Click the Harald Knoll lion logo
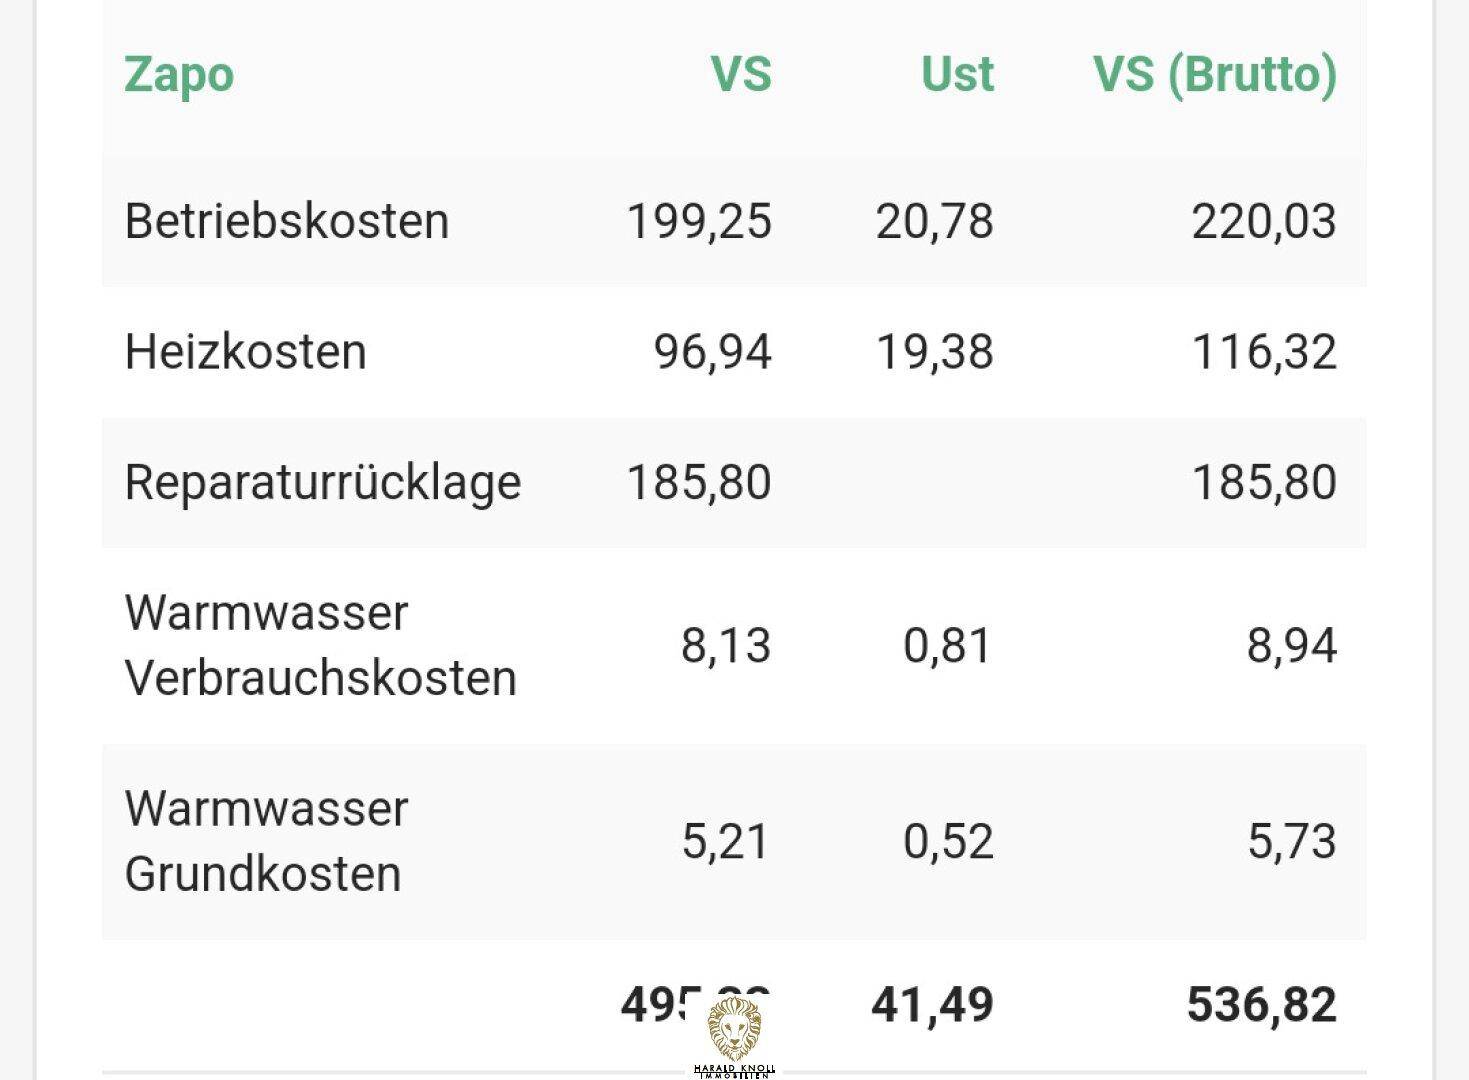 tap(734, 1037)
